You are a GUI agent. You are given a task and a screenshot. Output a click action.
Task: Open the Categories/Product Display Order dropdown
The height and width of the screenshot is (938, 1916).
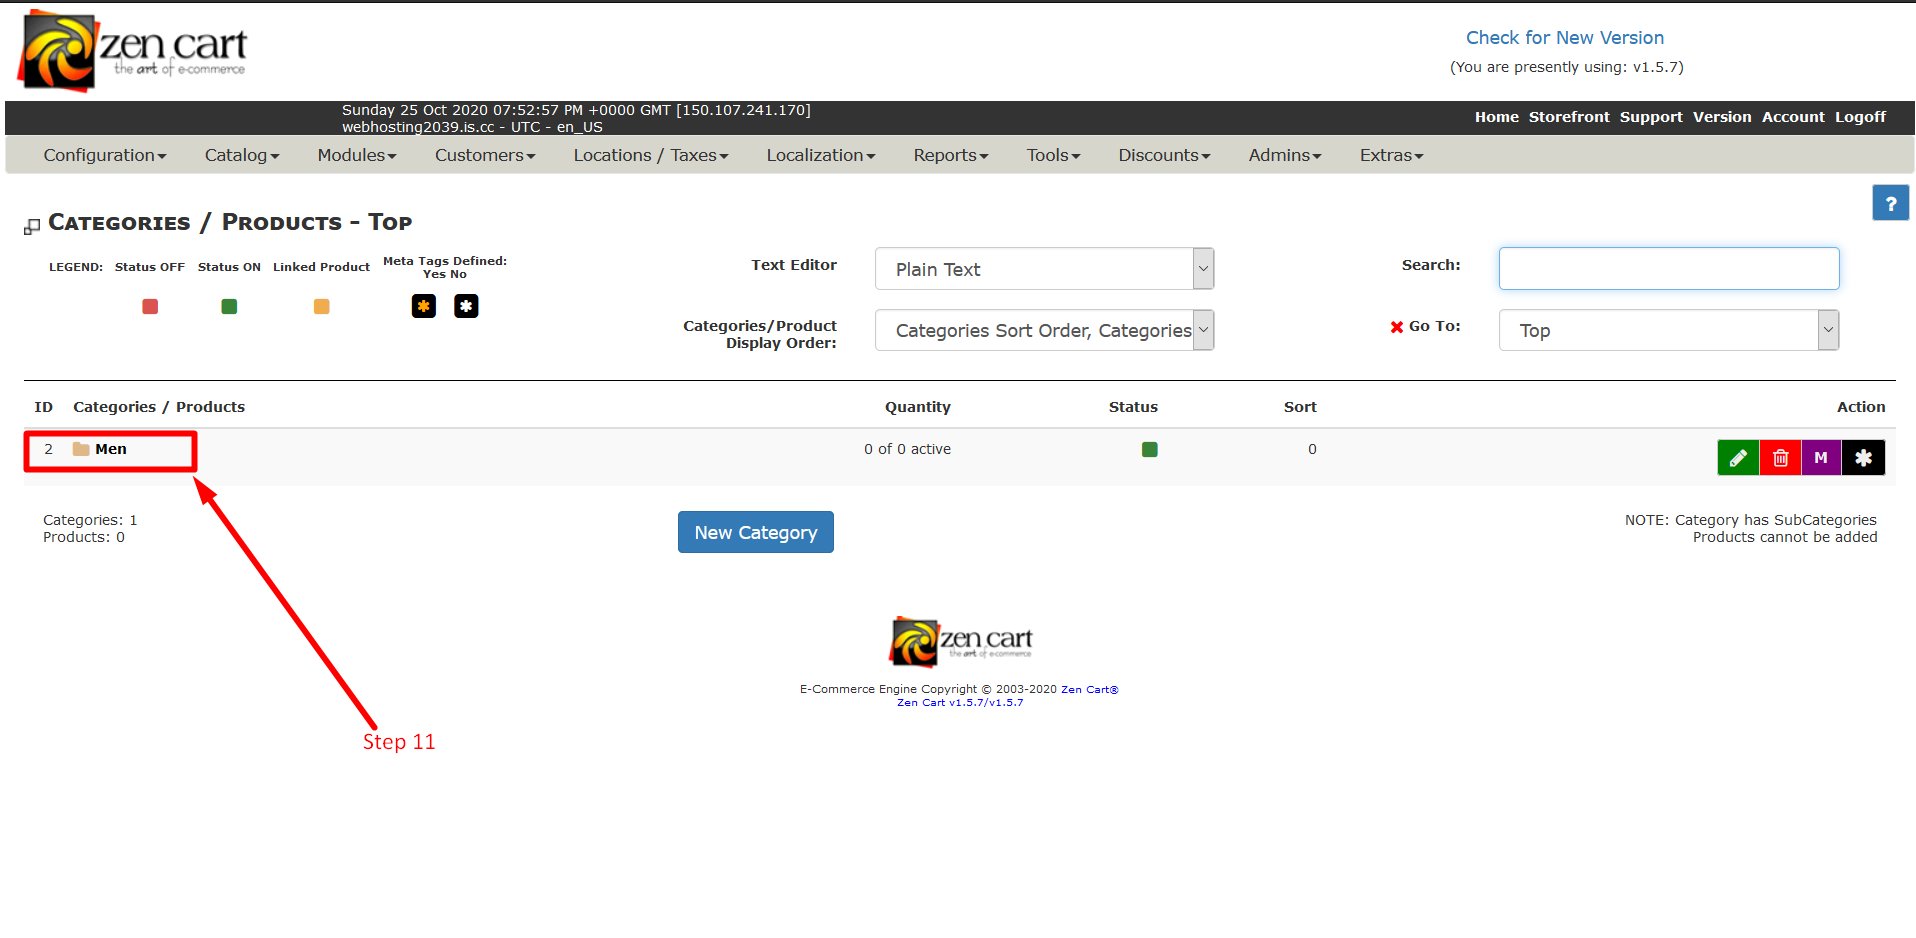pyautogui.click(x=1044, y=330)
